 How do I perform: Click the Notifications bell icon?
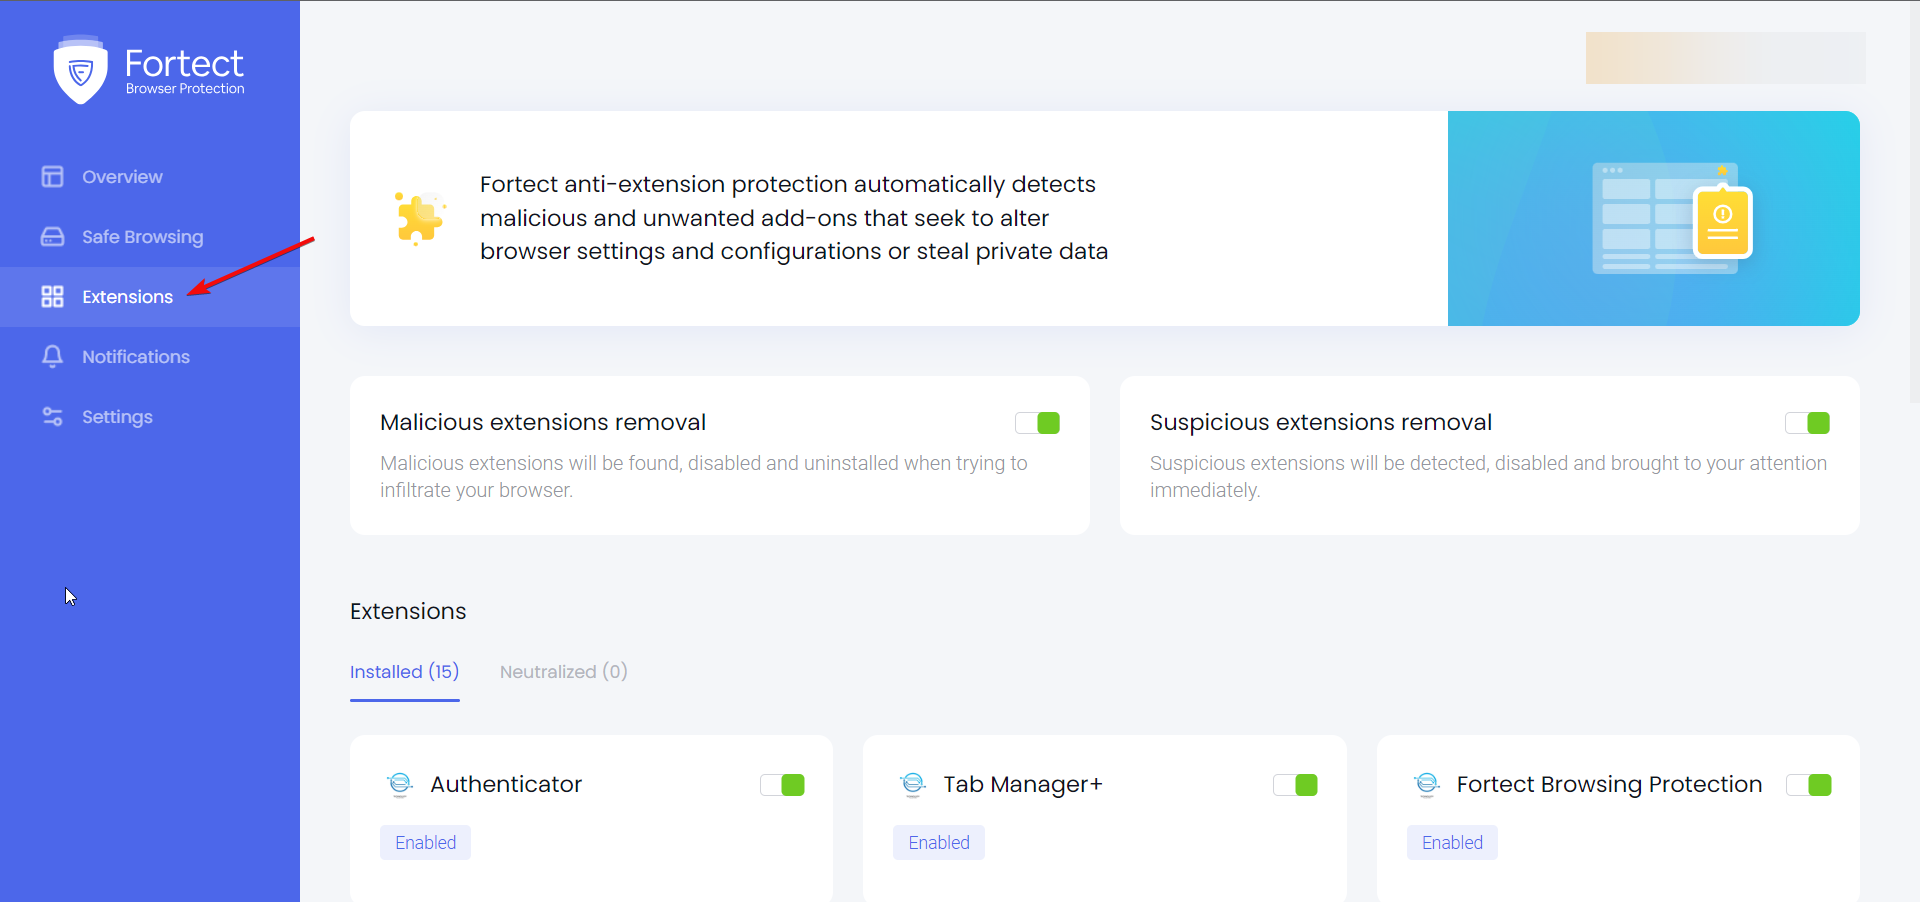pyautogui.click(x=52, y=357)
